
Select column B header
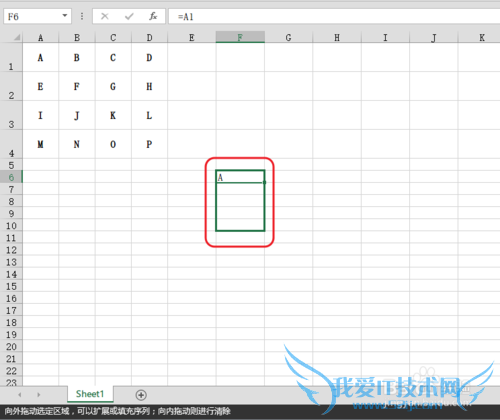(77, 38)
